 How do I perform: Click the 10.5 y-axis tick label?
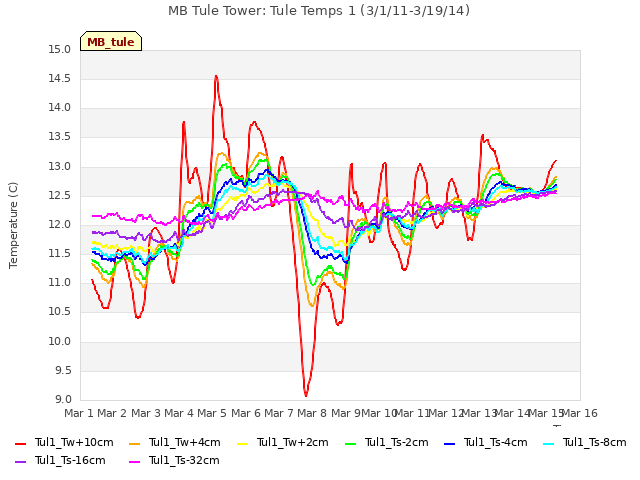(60, 312)
